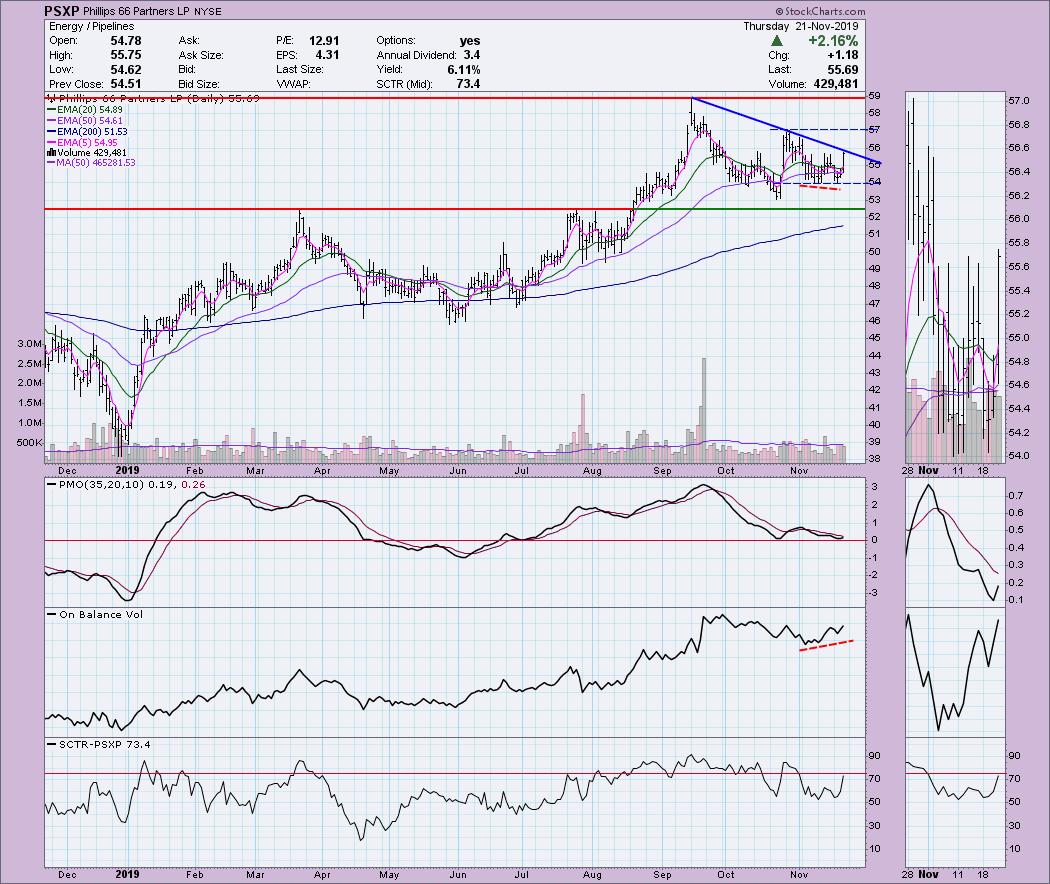Click the 3.0M volume axis label
The image size is (1050, 884).
click(x=30, y=344)
